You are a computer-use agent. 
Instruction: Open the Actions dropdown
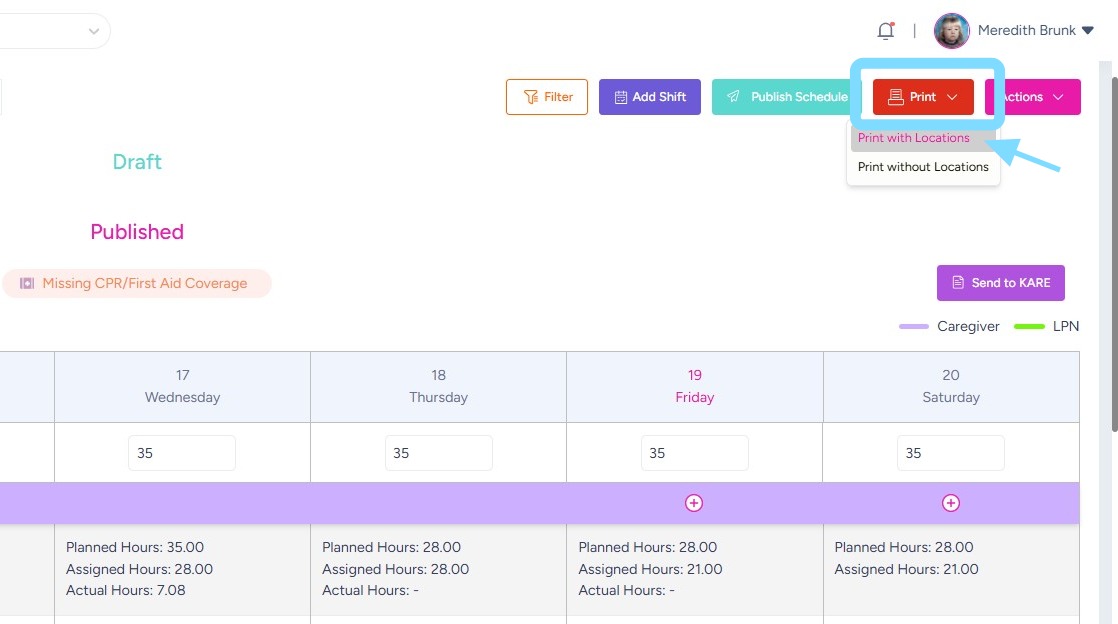tap(1033, 97)
